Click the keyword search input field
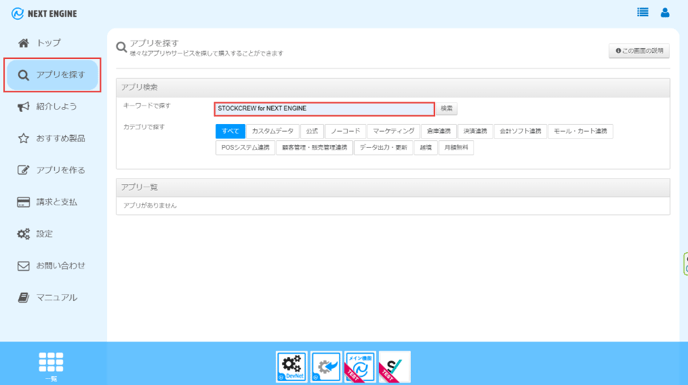The width and height of the screenshot is (688, 385). (x=324, y=109)
